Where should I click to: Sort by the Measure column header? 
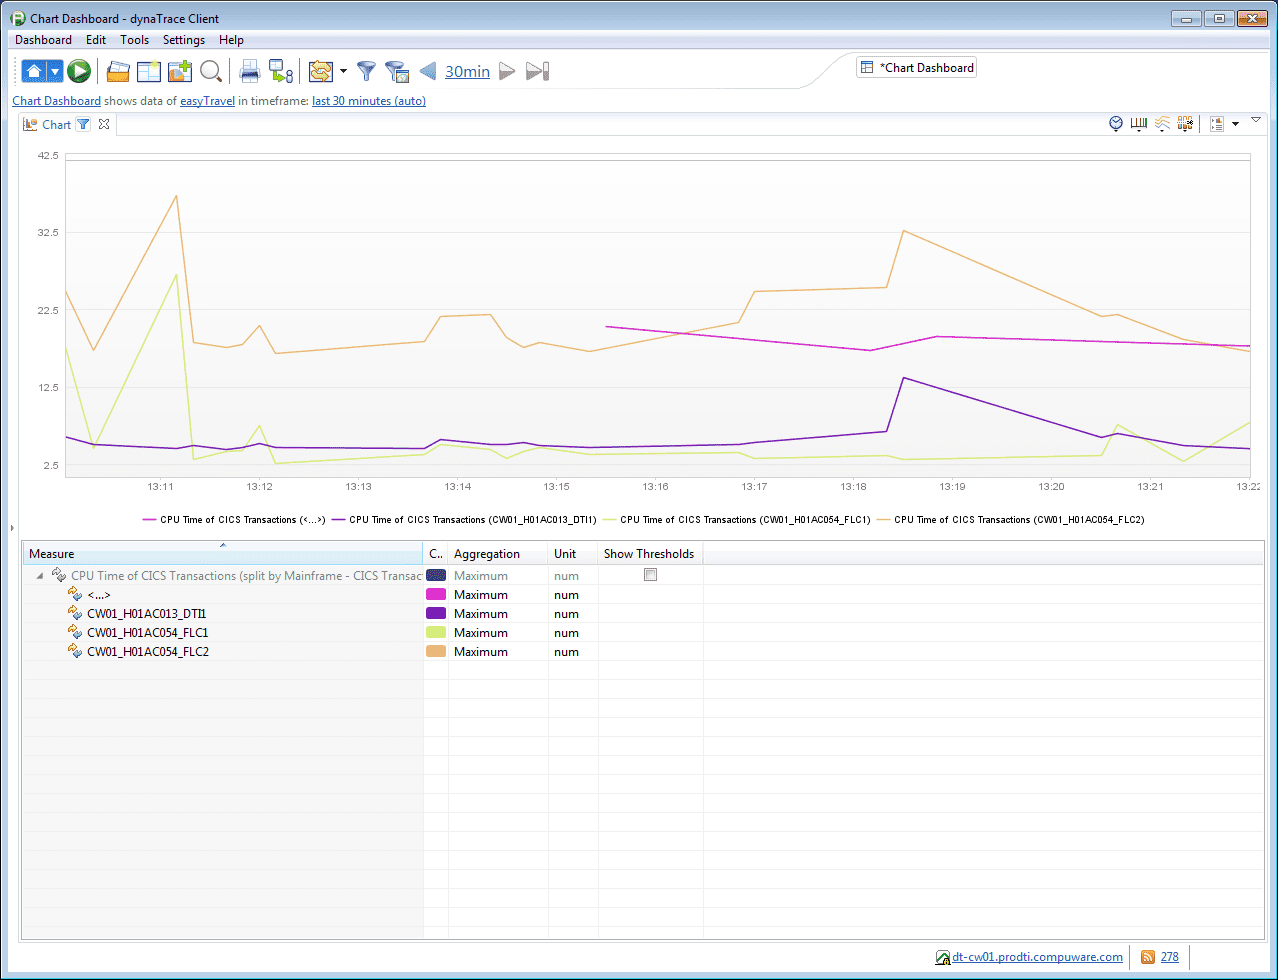click(223, 554)
